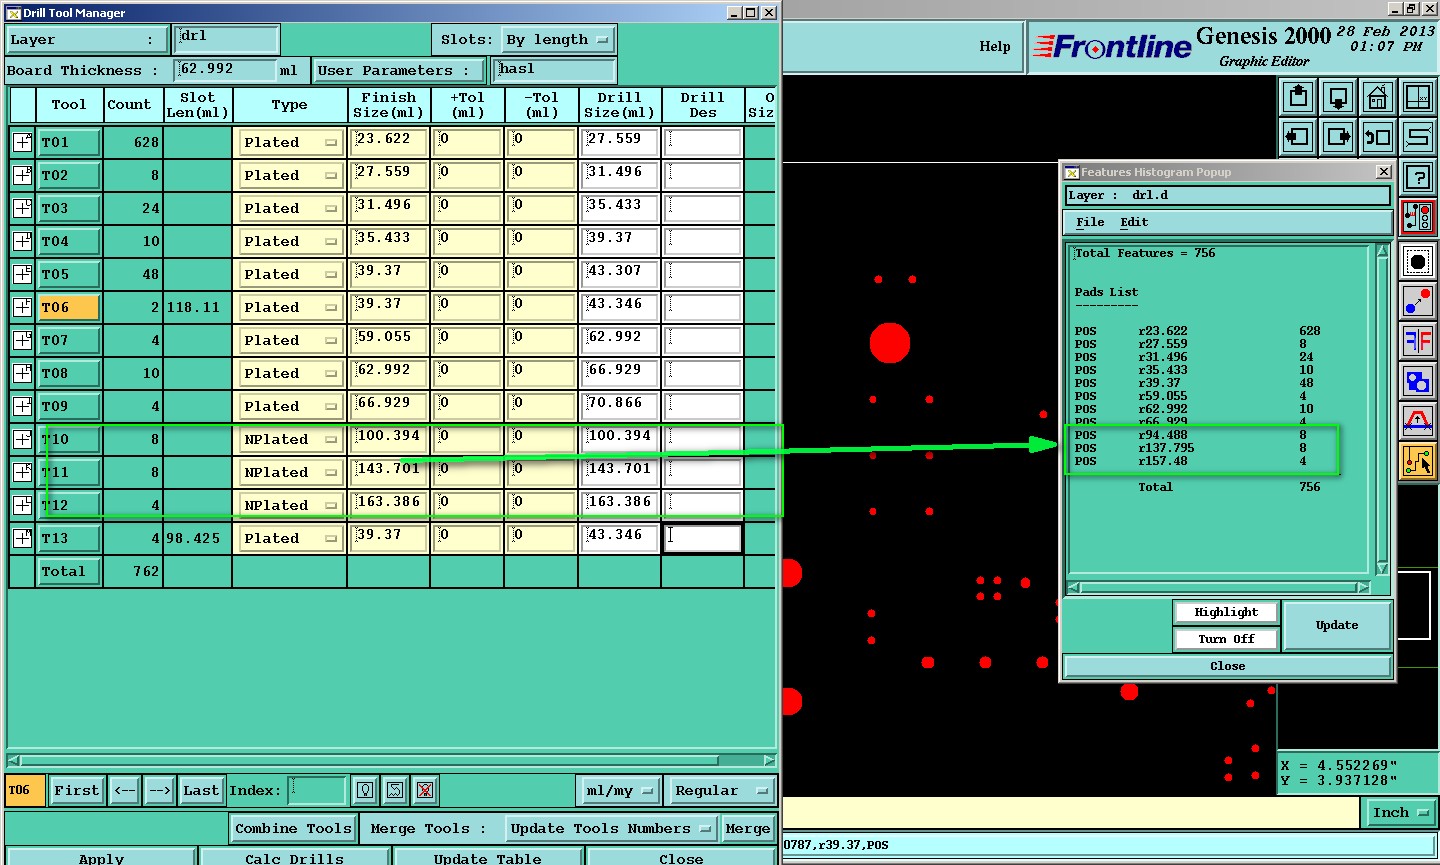Click the Drill Des field for T13
Screen dimensions: 1440x865
(x=703, y=538)
